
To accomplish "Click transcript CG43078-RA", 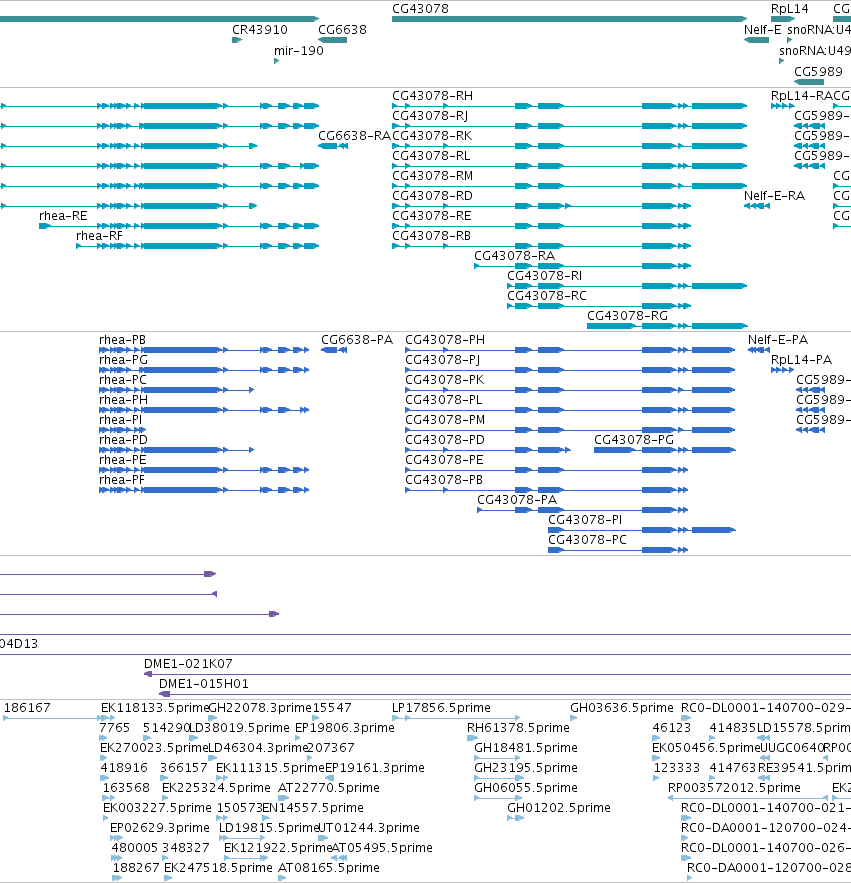I will (582, 266).
